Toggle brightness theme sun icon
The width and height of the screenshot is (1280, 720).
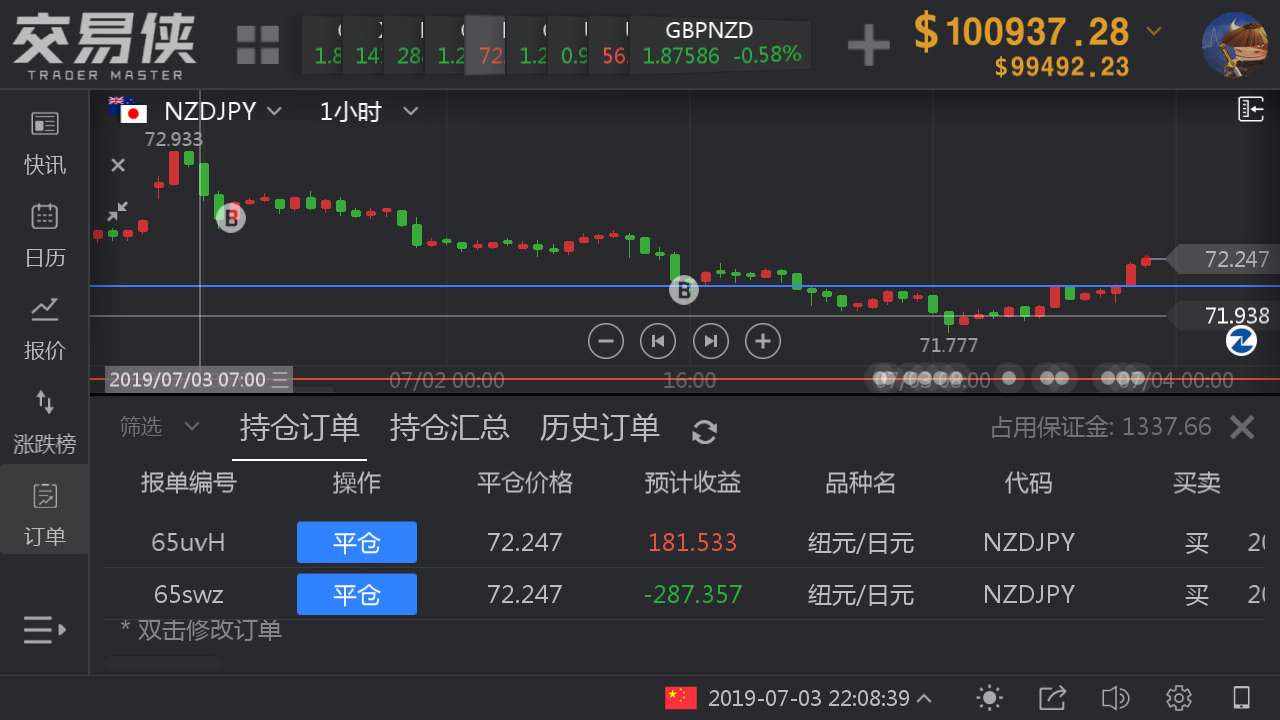point(989,697)
